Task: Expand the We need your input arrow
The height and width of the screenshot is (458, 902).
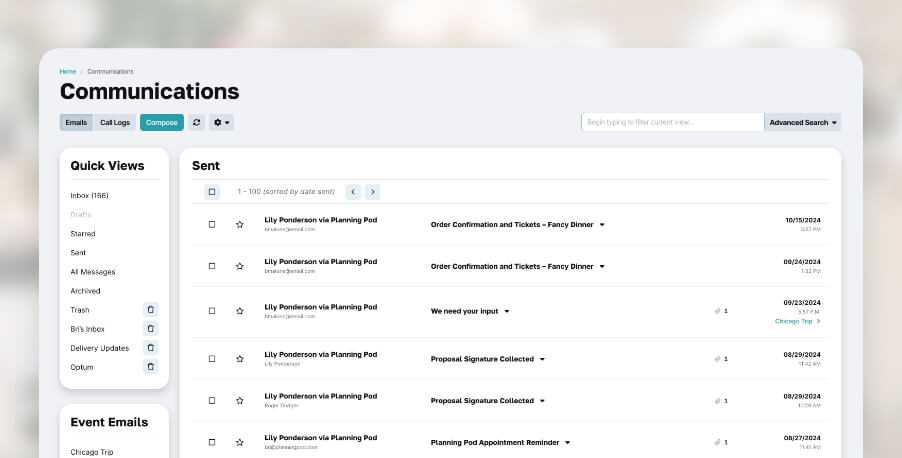Action: [507, 312]
